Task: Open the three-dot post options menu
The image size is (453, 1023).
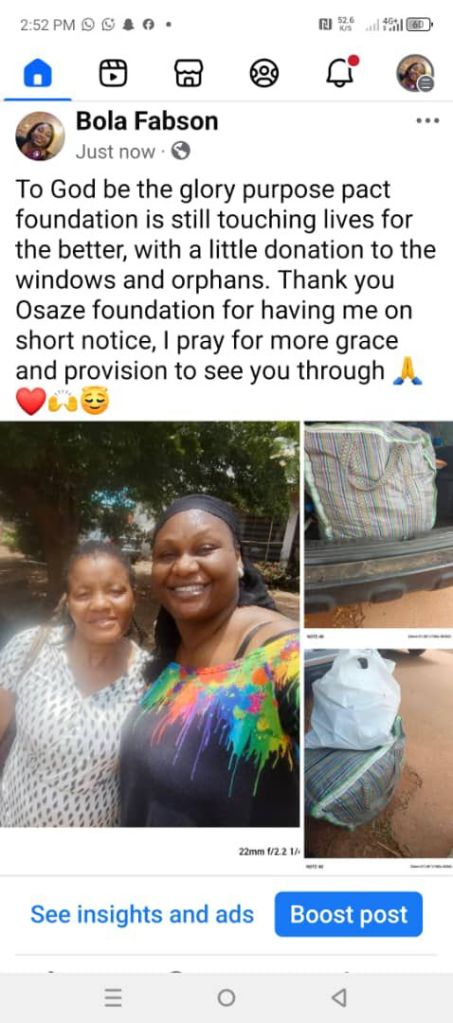Action: 428,121
